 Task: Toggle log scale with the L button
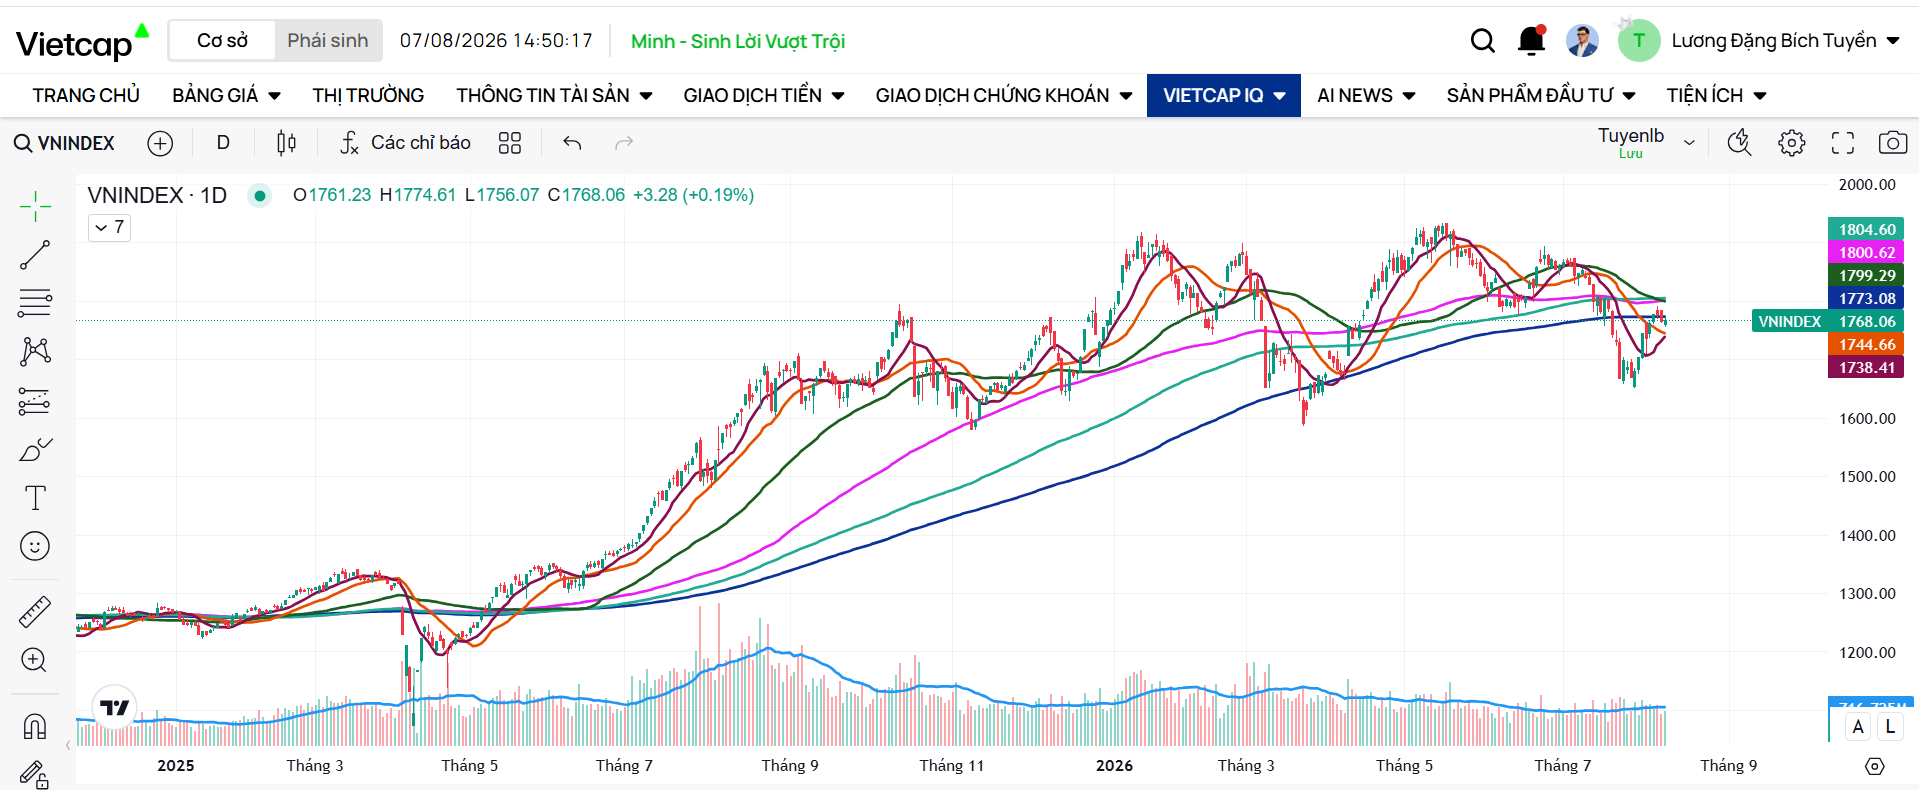pos(1890,727)
